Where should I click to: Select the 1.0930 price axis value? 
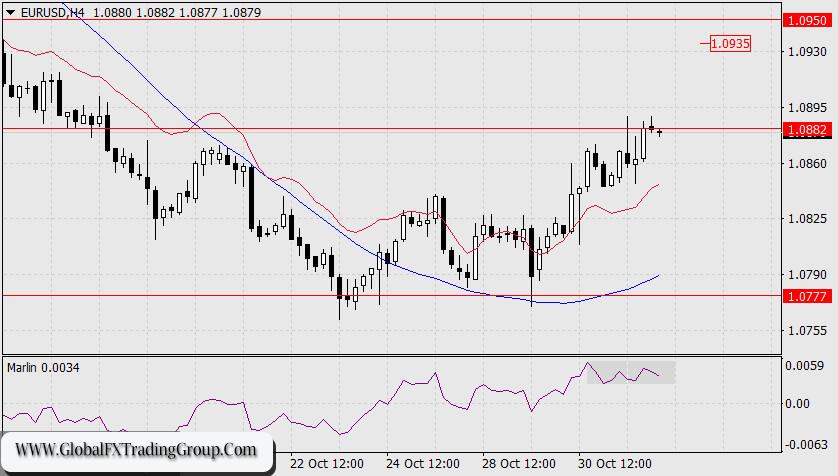808,52
